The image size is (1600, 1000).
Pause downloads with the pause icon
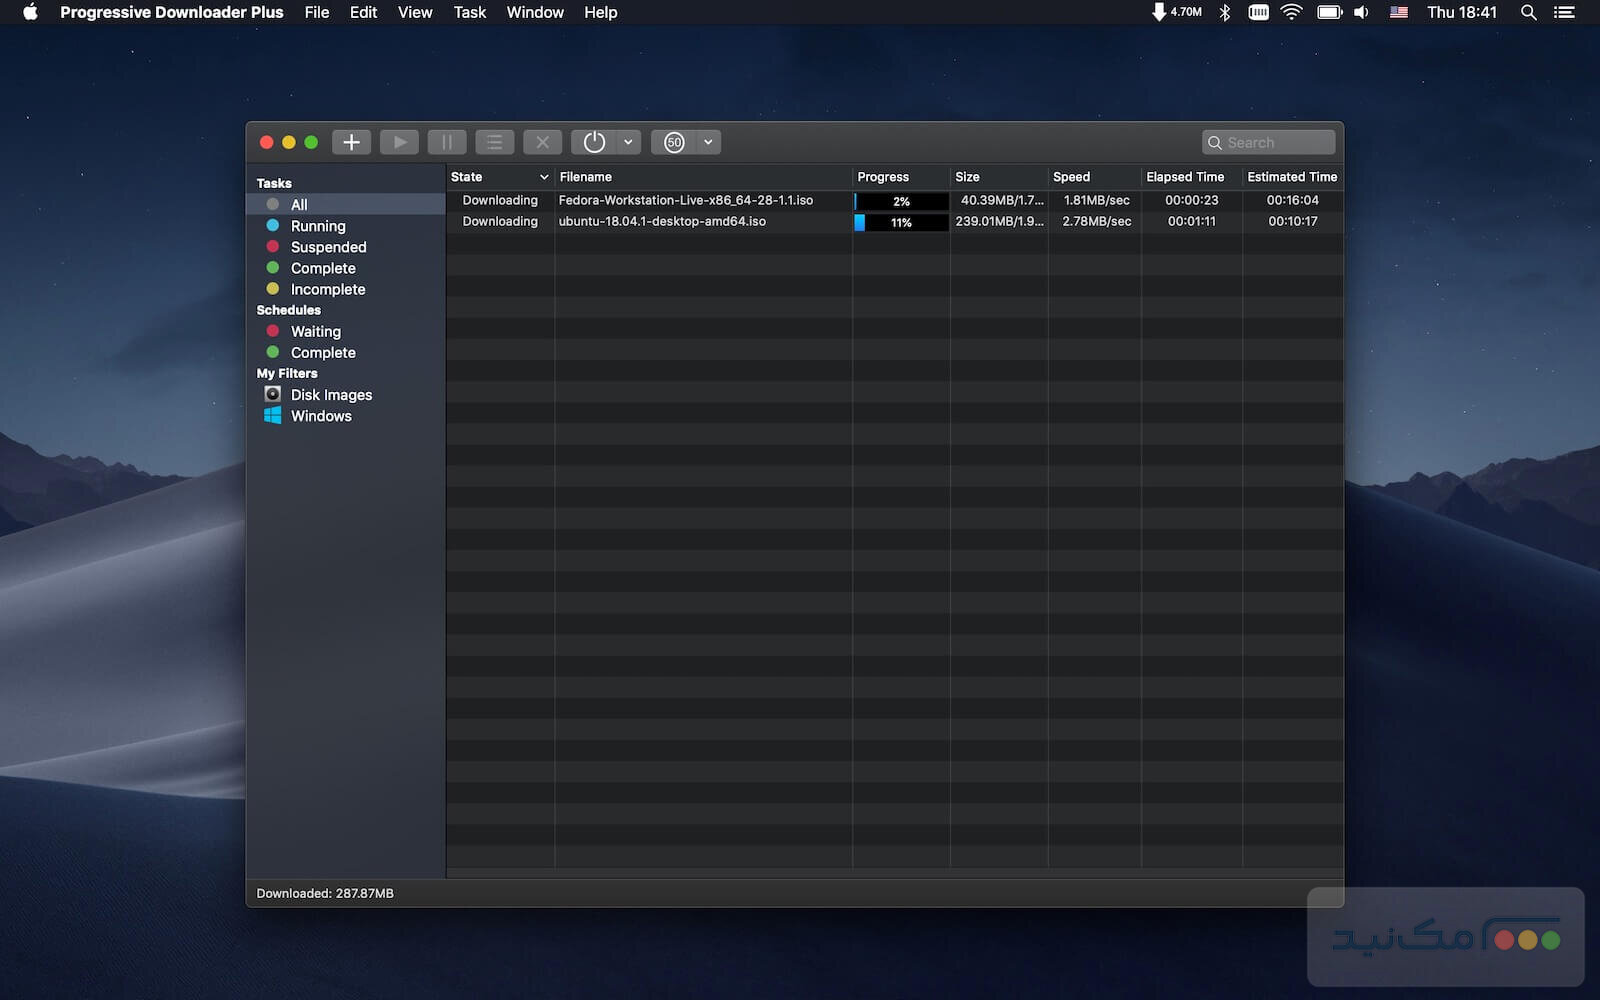(447, 141)
